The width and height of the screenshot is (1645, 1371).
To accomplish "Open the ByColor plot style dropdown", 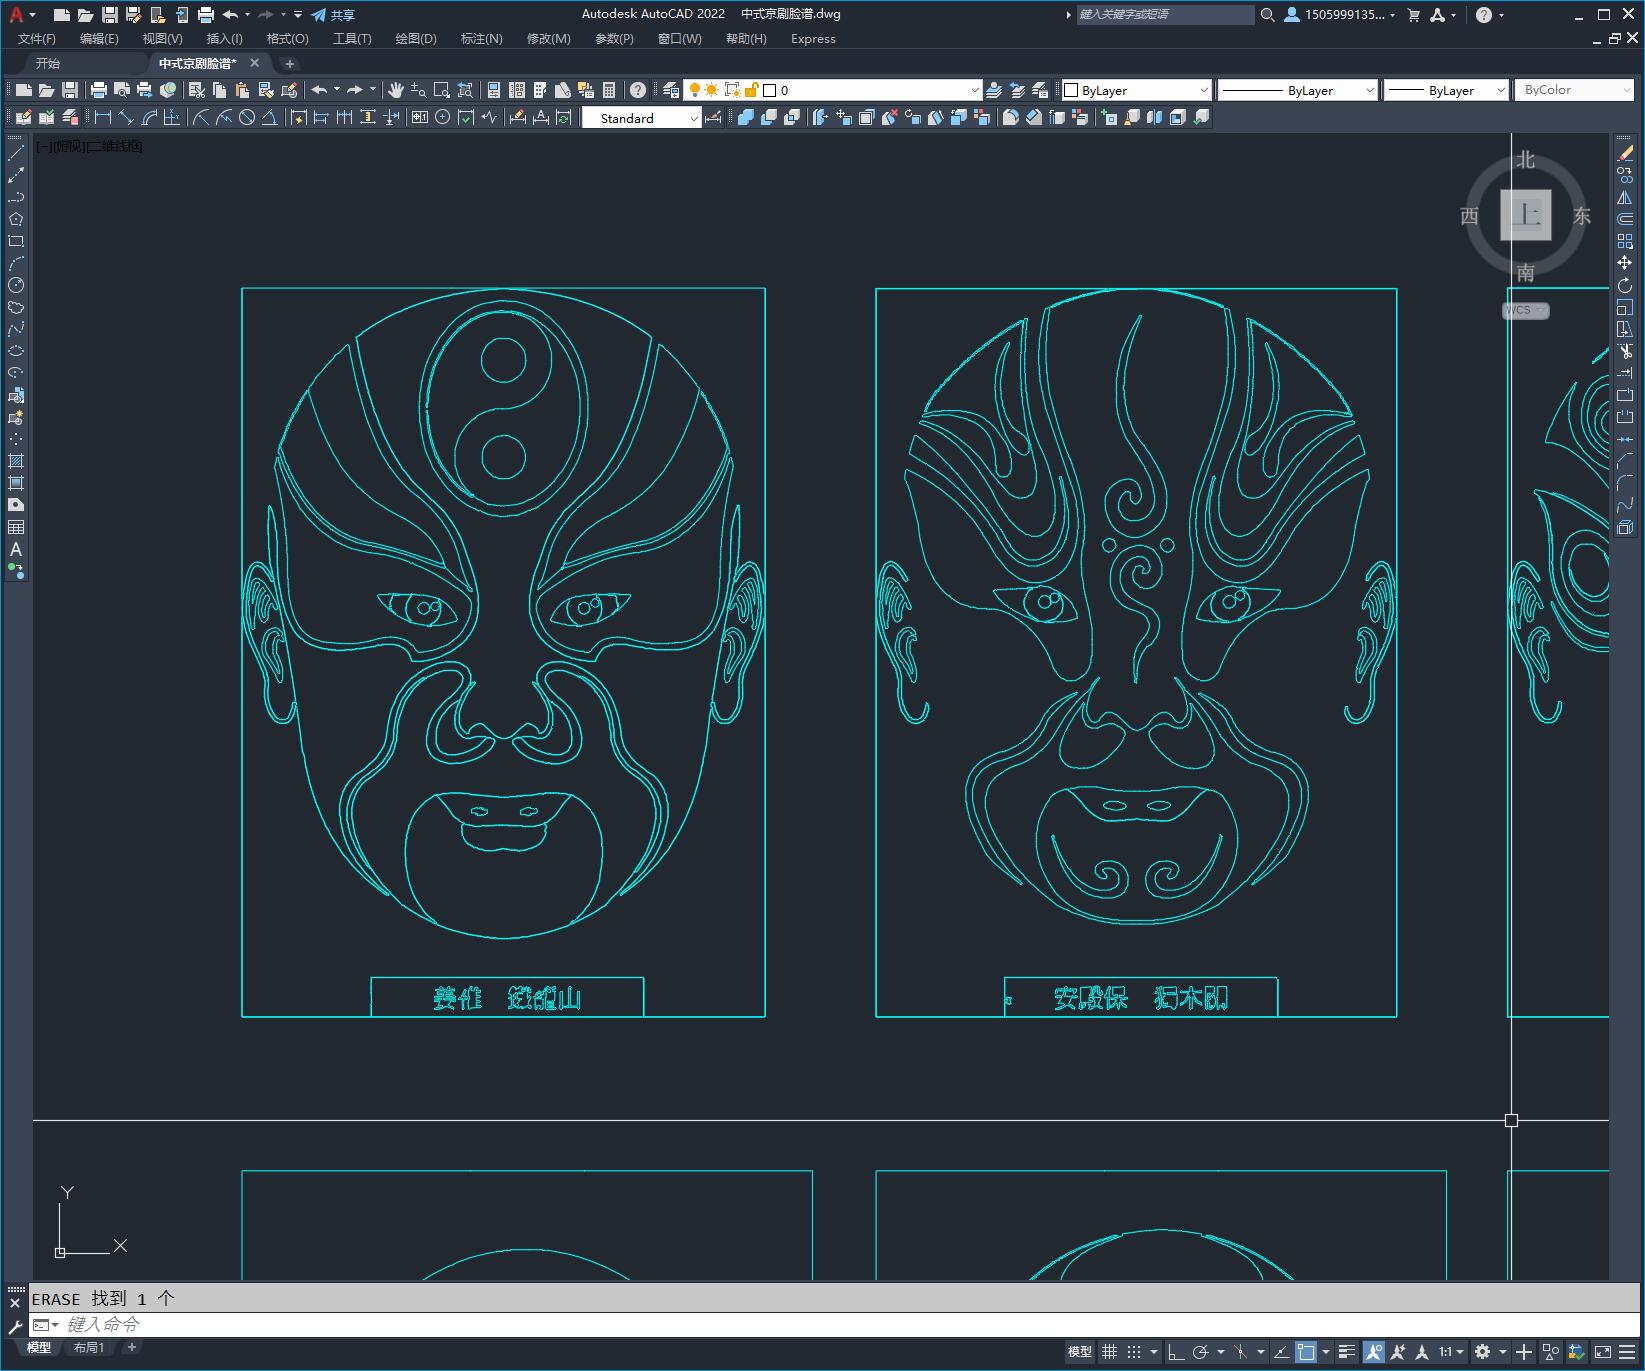I will coord(1574,90).
